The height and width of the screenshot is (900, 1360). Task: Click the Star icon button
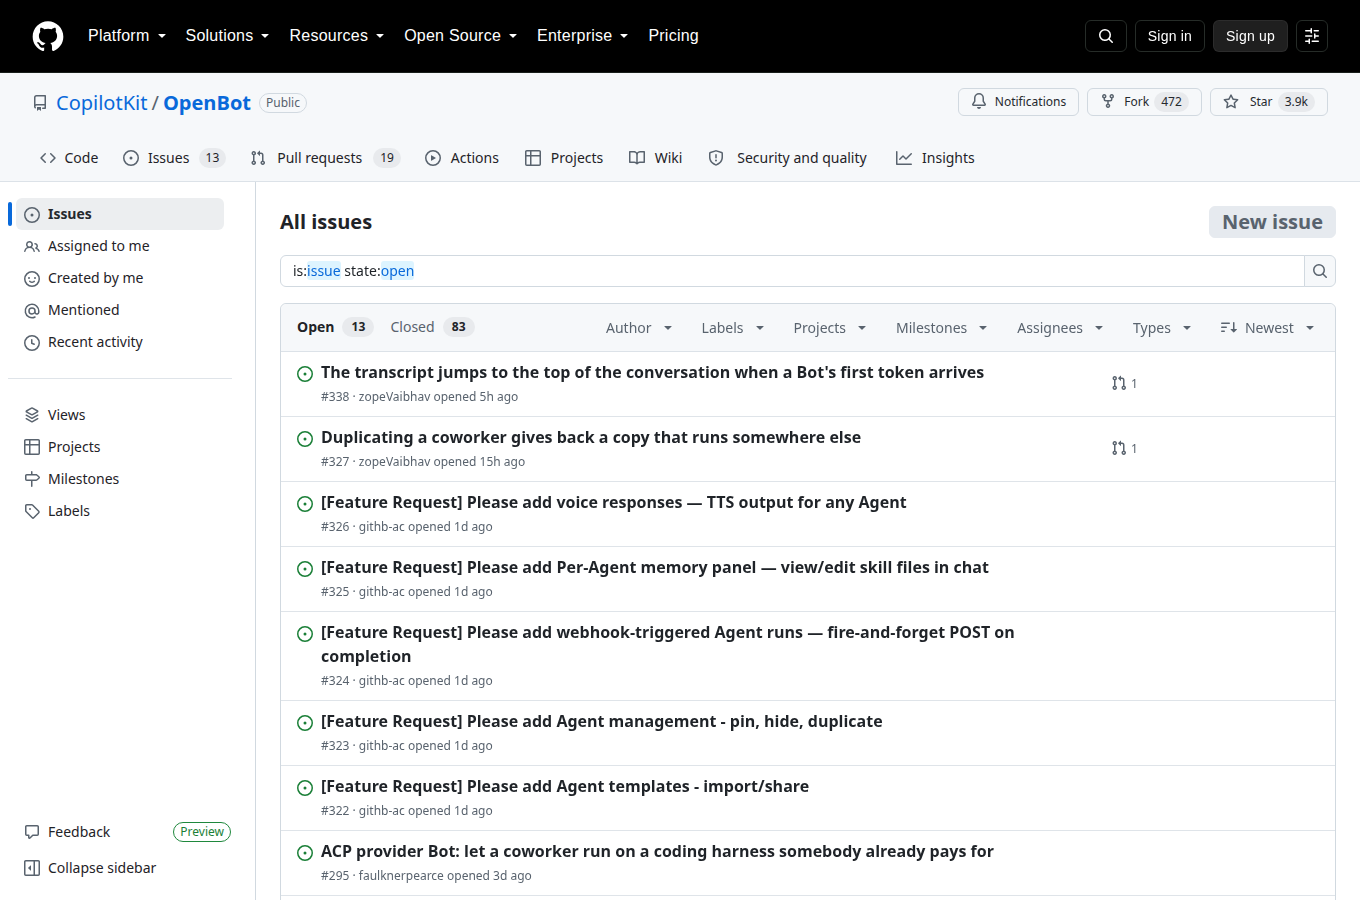[x=1231, y=102]
